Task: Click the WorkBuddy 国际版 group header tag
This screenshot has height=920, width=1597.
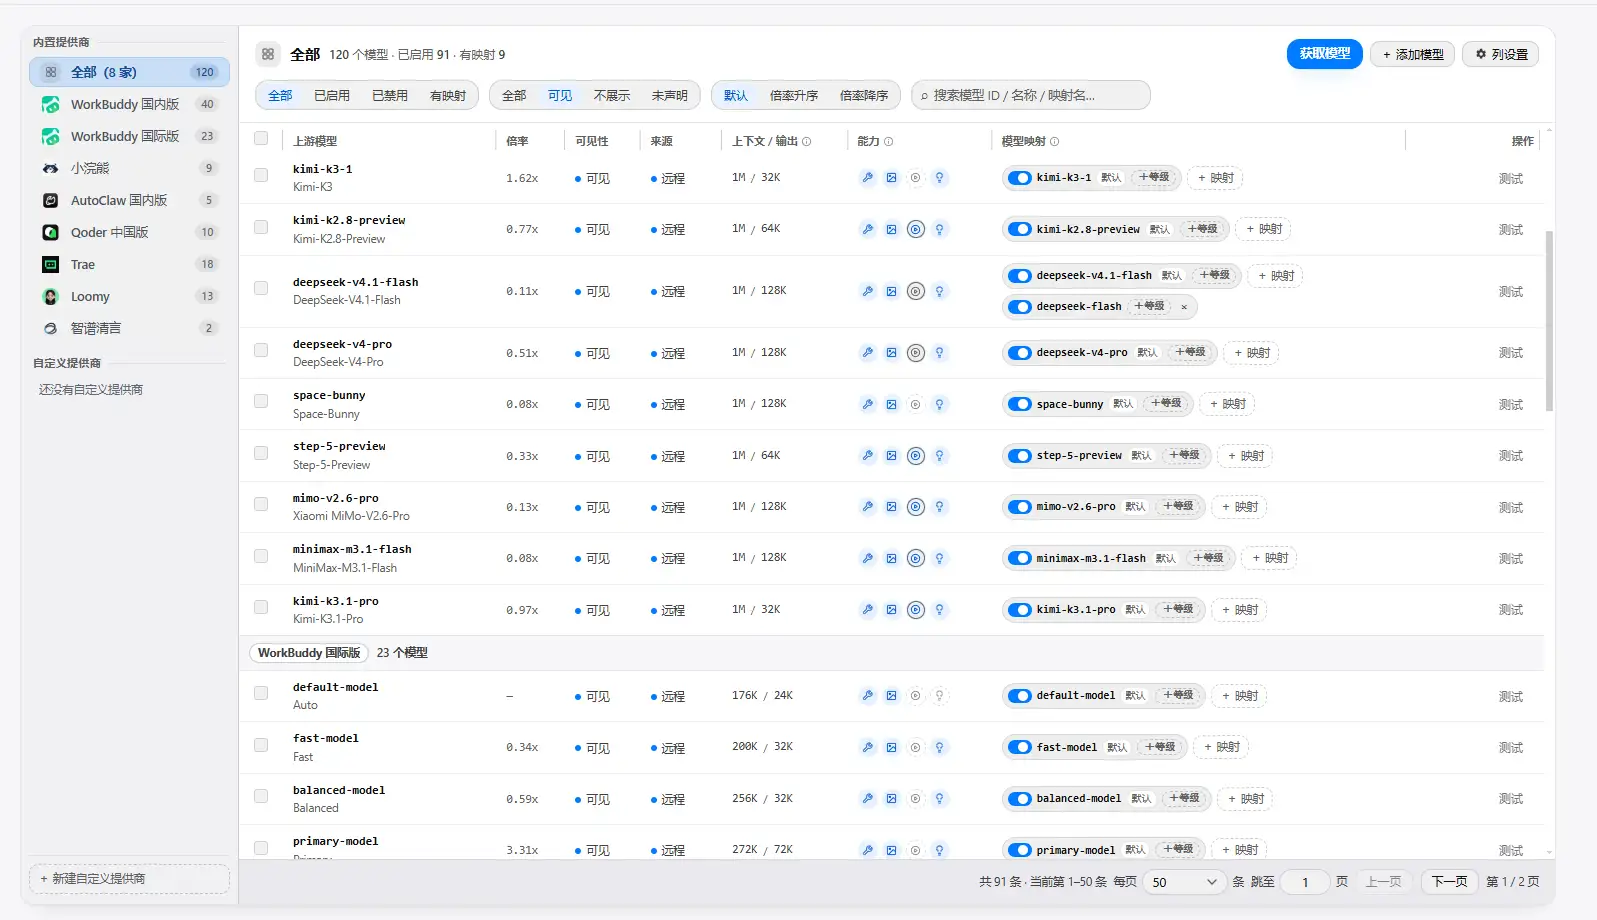Action: tap(309, 653)
